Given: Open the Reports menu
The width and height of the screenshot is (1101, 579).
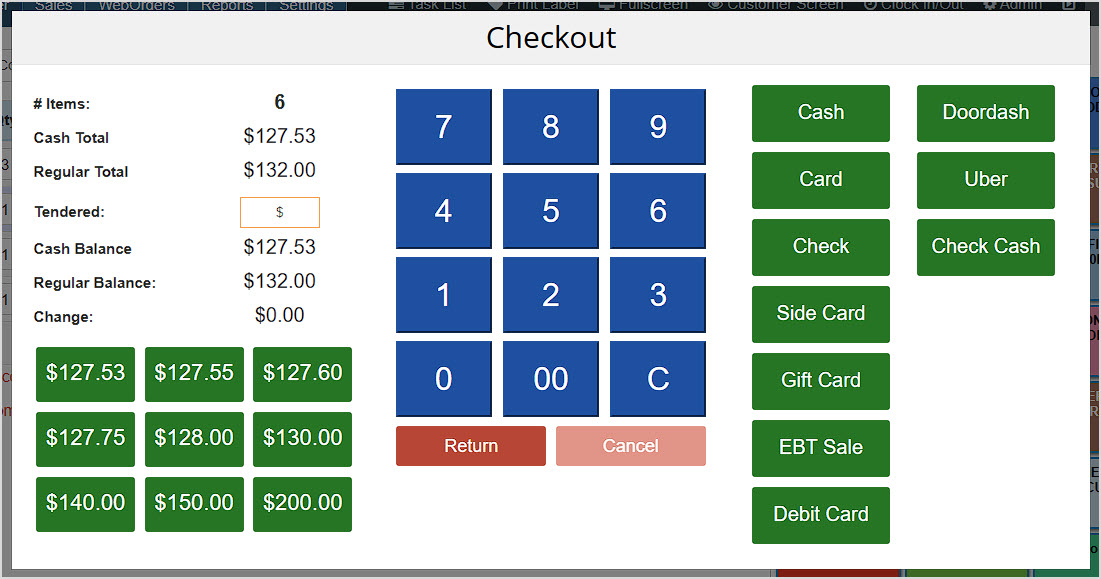Looking at the screenshot, I should point(226,6).
